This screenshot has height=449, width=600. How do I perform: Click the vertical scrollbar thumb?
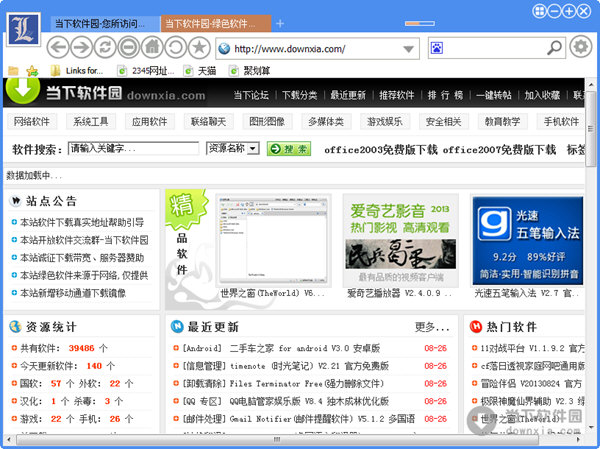pyautogui.click(x=591, y=129)
